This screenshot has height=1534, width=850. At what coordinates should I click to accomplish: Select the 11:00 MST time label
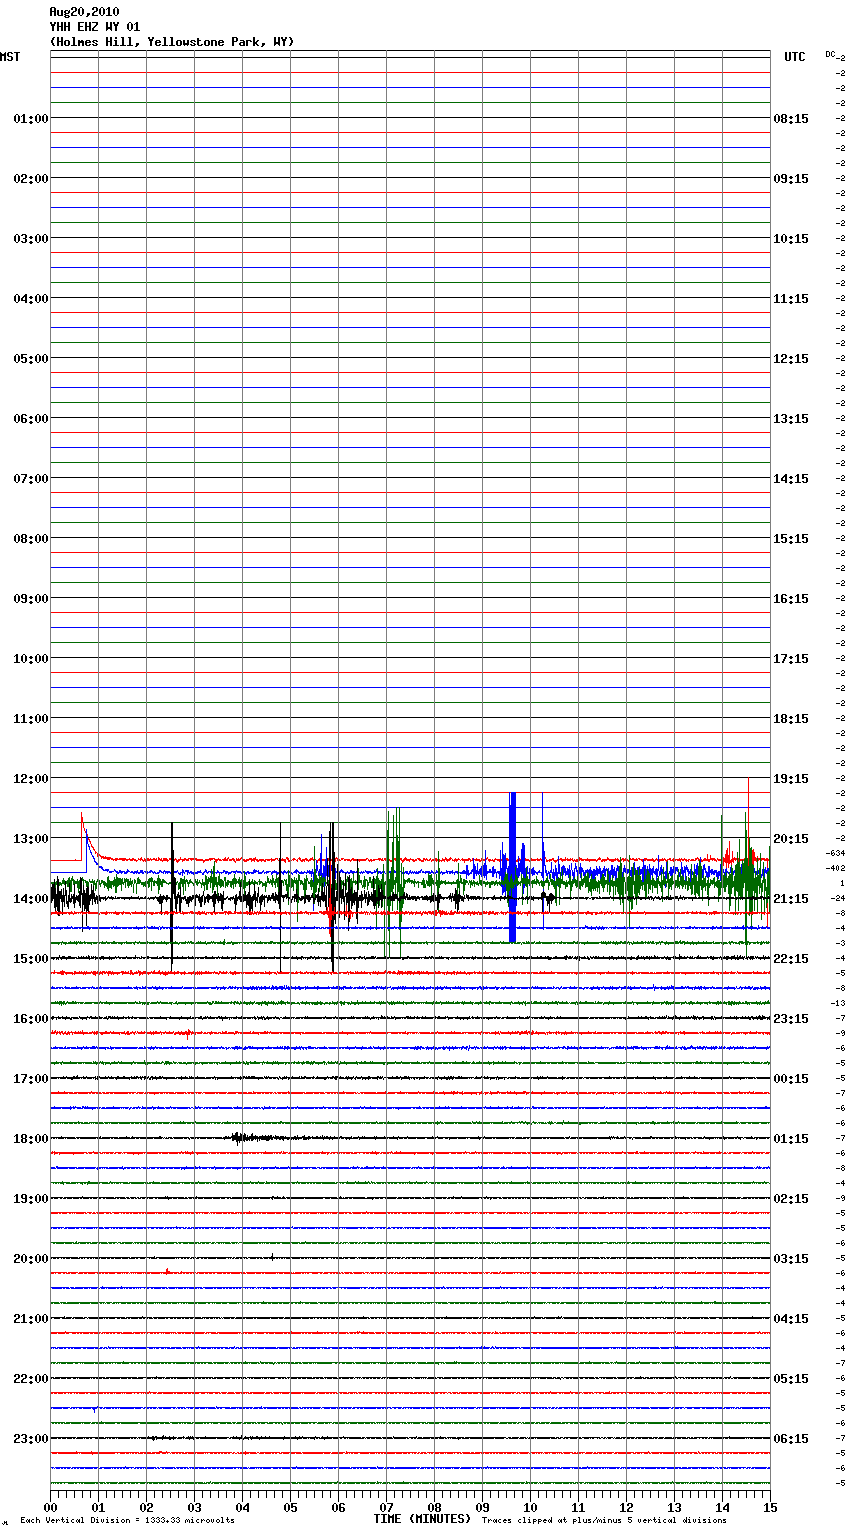pos(31,719)
